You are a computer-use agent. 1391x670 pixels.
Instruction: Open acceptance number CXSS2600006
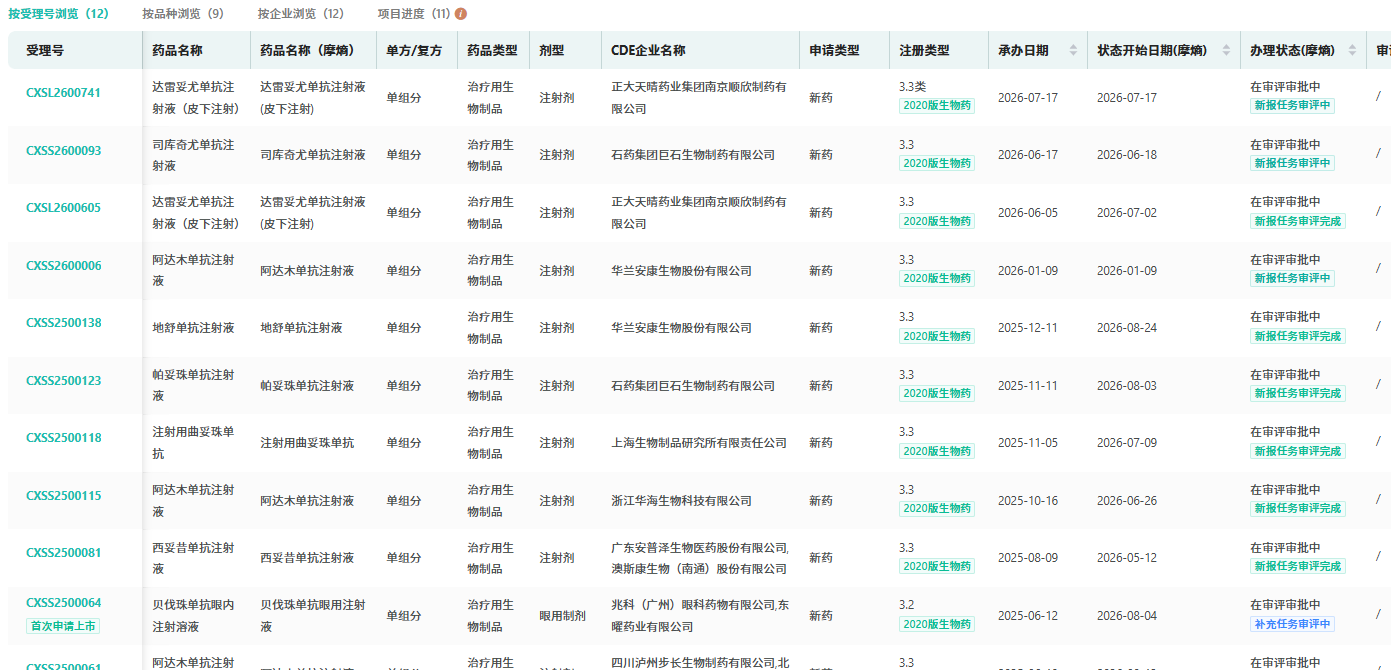click(x=64, y=266)
